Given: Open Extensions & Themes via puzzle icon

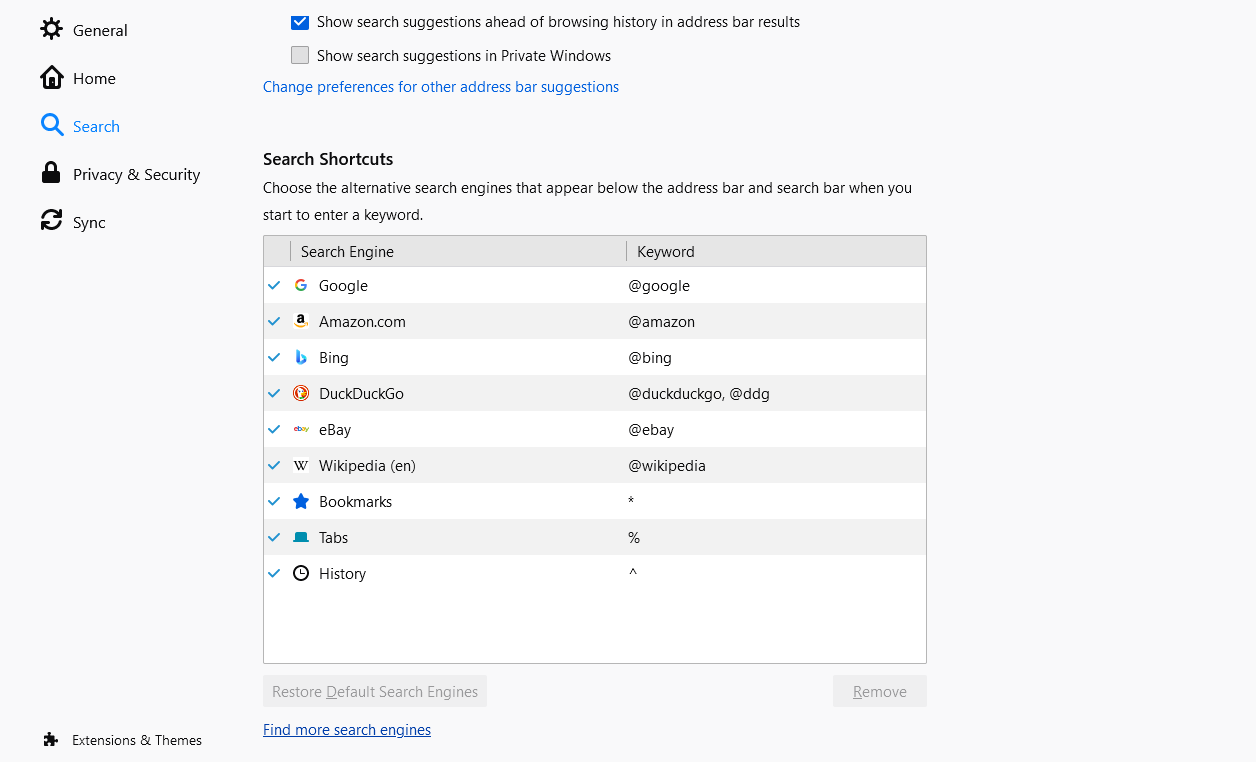Looking at the screenshot, I should (49, 740).
